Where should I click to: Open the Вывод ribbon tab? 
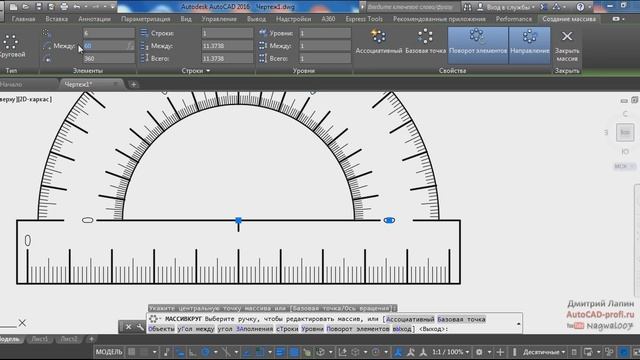pos(256,19)
